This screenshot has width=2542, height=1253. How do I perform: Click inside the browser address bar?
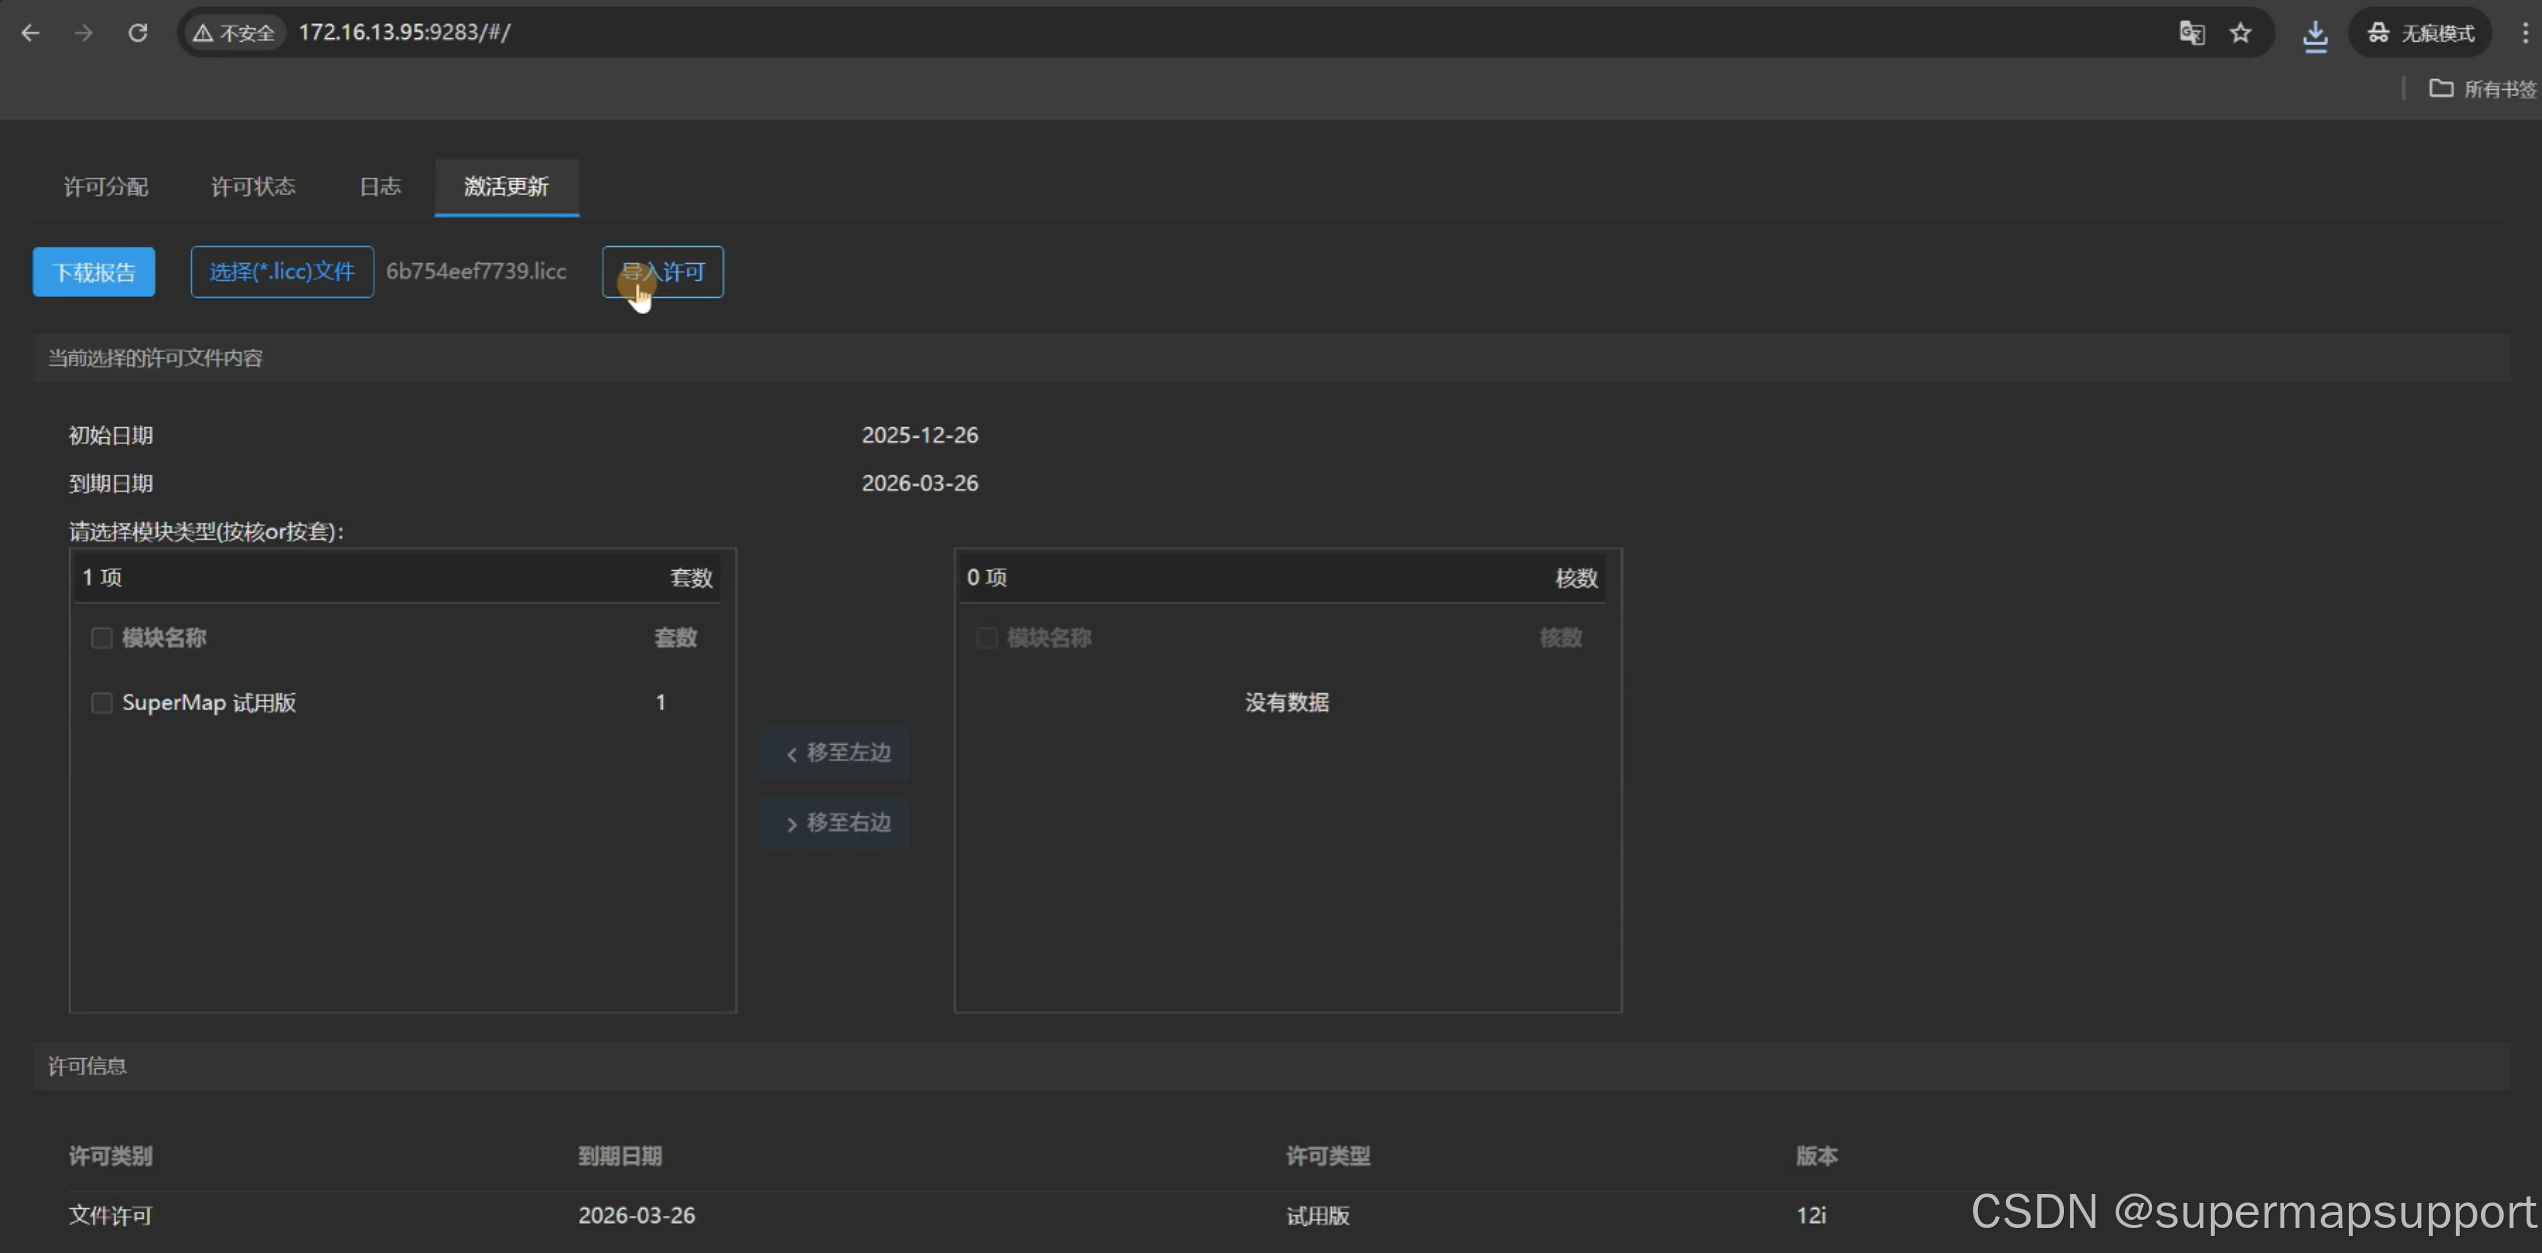700,32
